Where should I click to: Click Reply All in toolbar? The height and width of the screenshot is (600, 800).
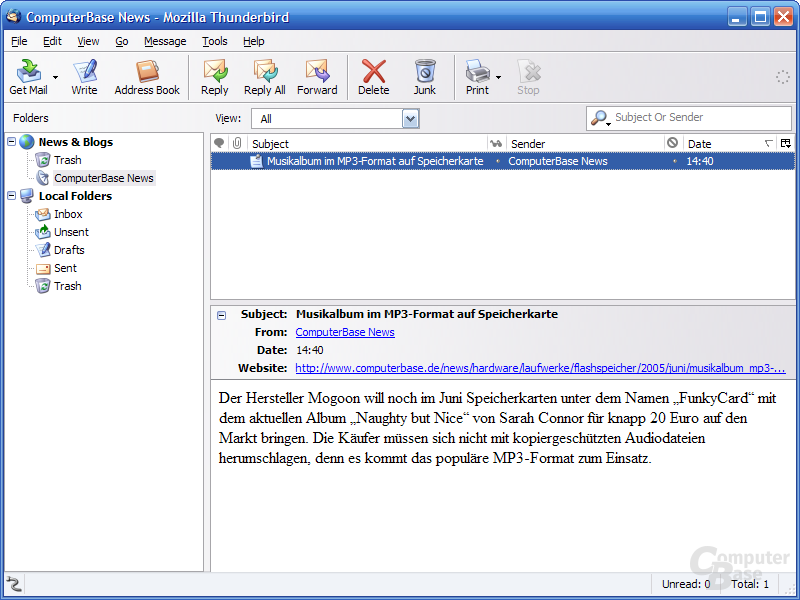pos(264,77)
